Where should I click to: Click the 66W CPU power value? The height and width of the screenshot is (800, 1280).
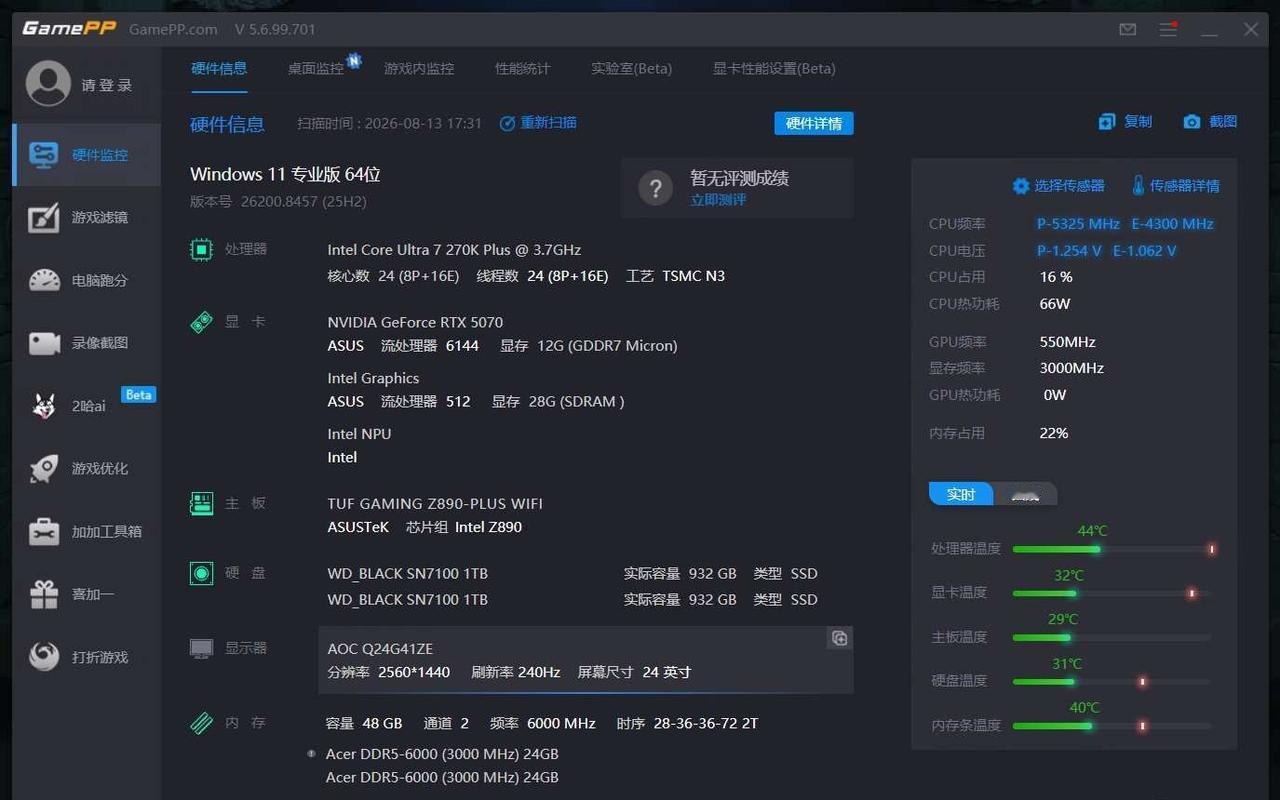1055,304
